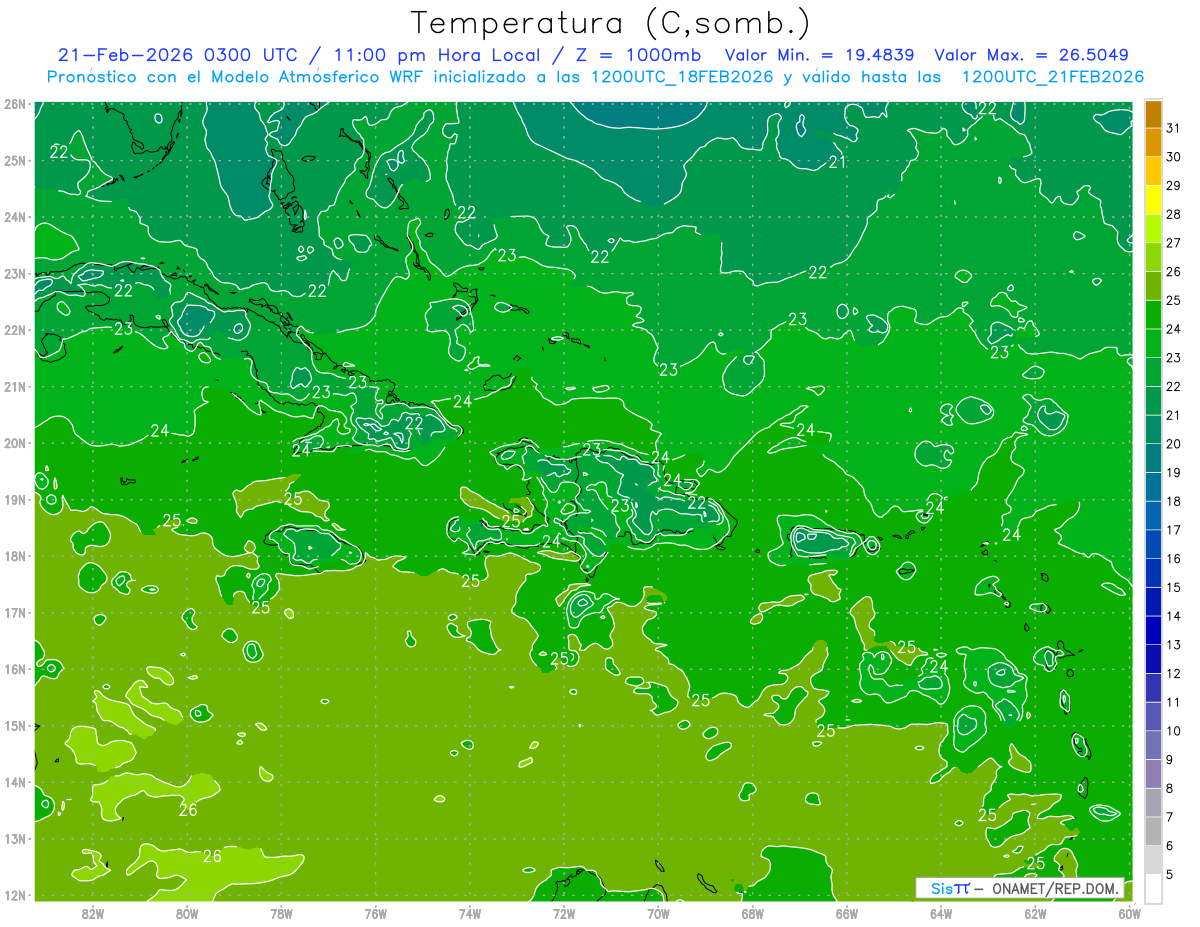
Task: Pick the gray legend swatch between 6 and 7
Action: [1153, 832]
